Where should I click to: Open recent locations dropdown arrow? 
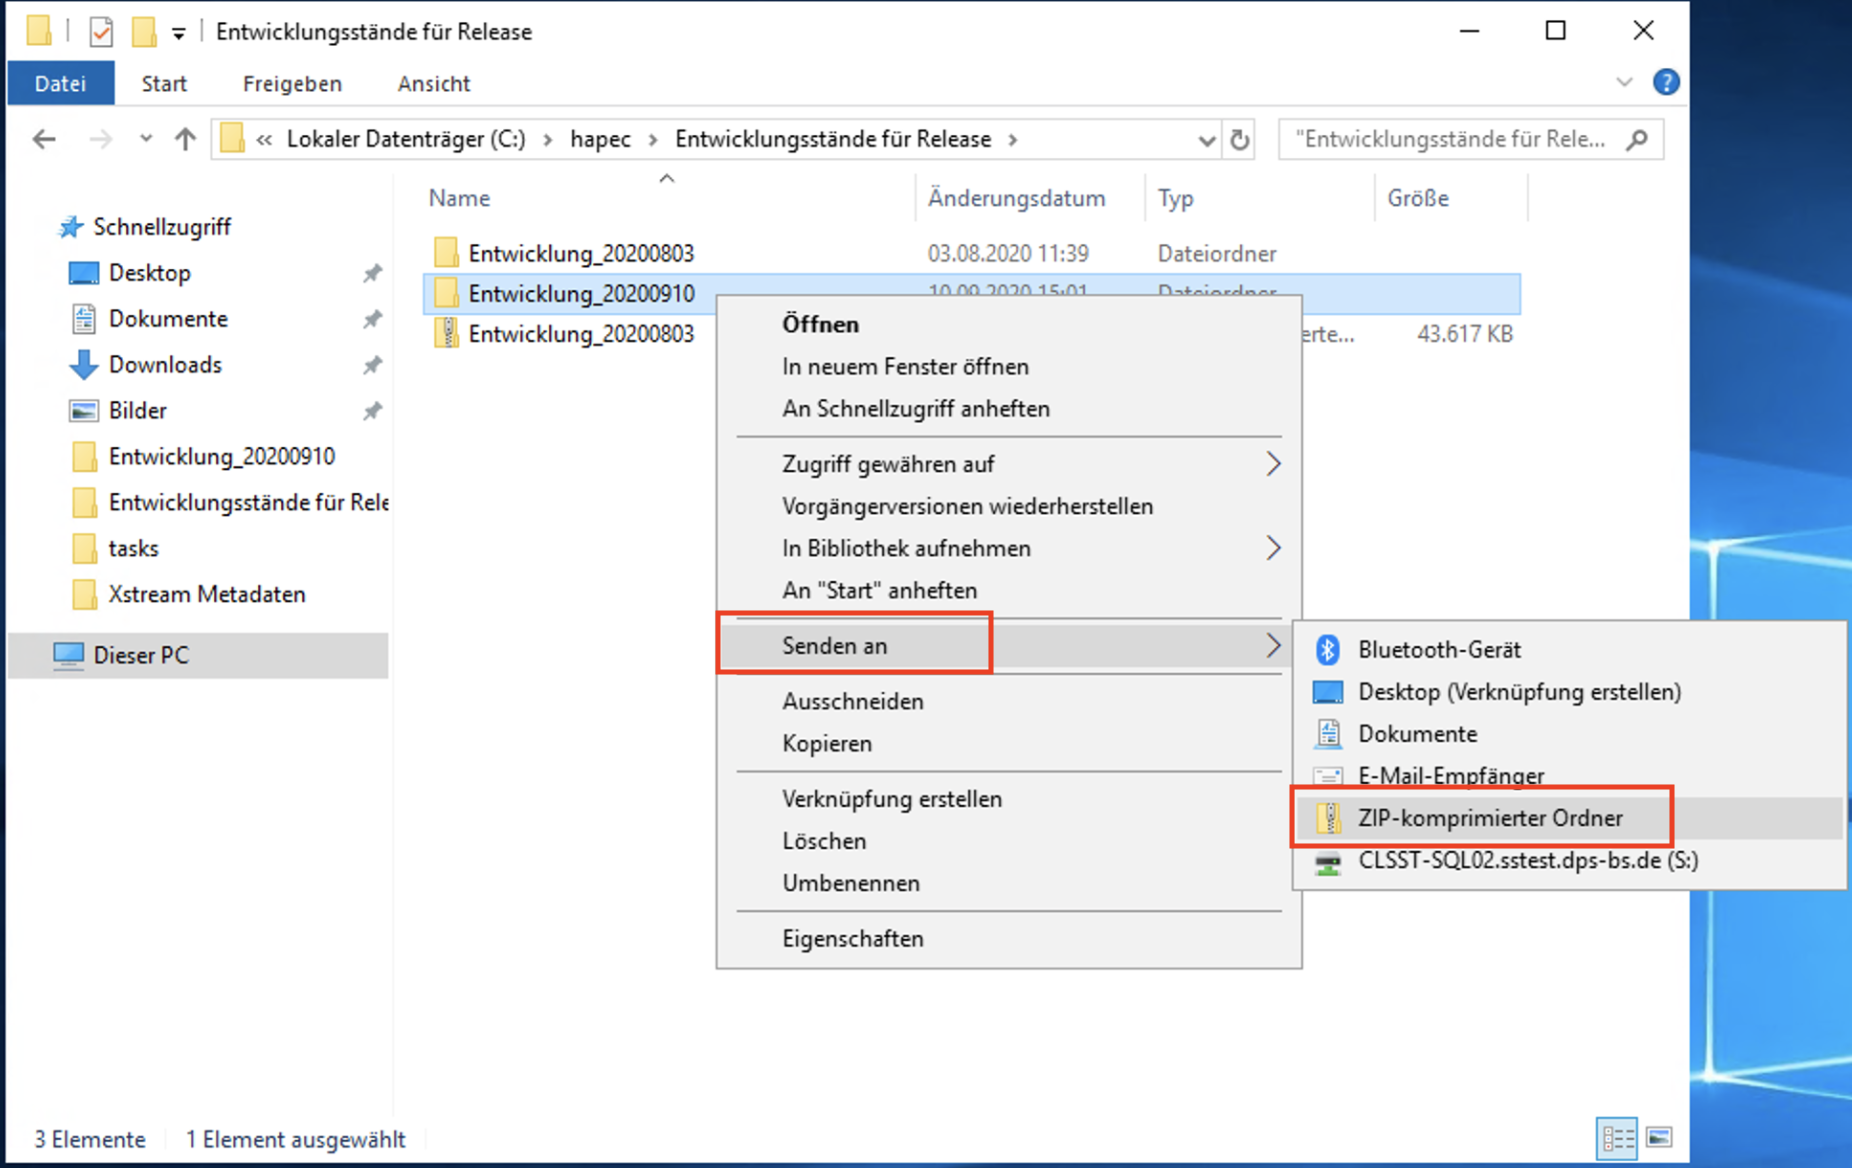click(146, 139)
